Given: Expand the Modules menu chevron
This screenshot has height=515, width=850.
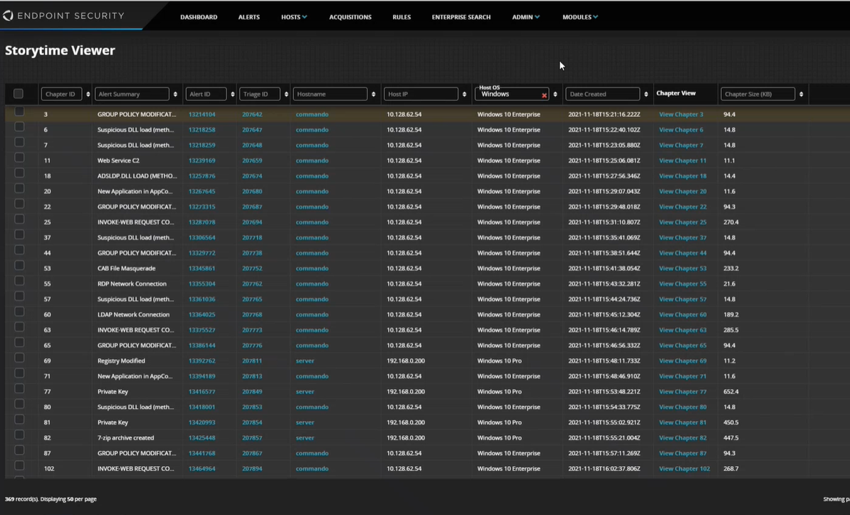Looking at the screenshot, I should pos(595,17).
